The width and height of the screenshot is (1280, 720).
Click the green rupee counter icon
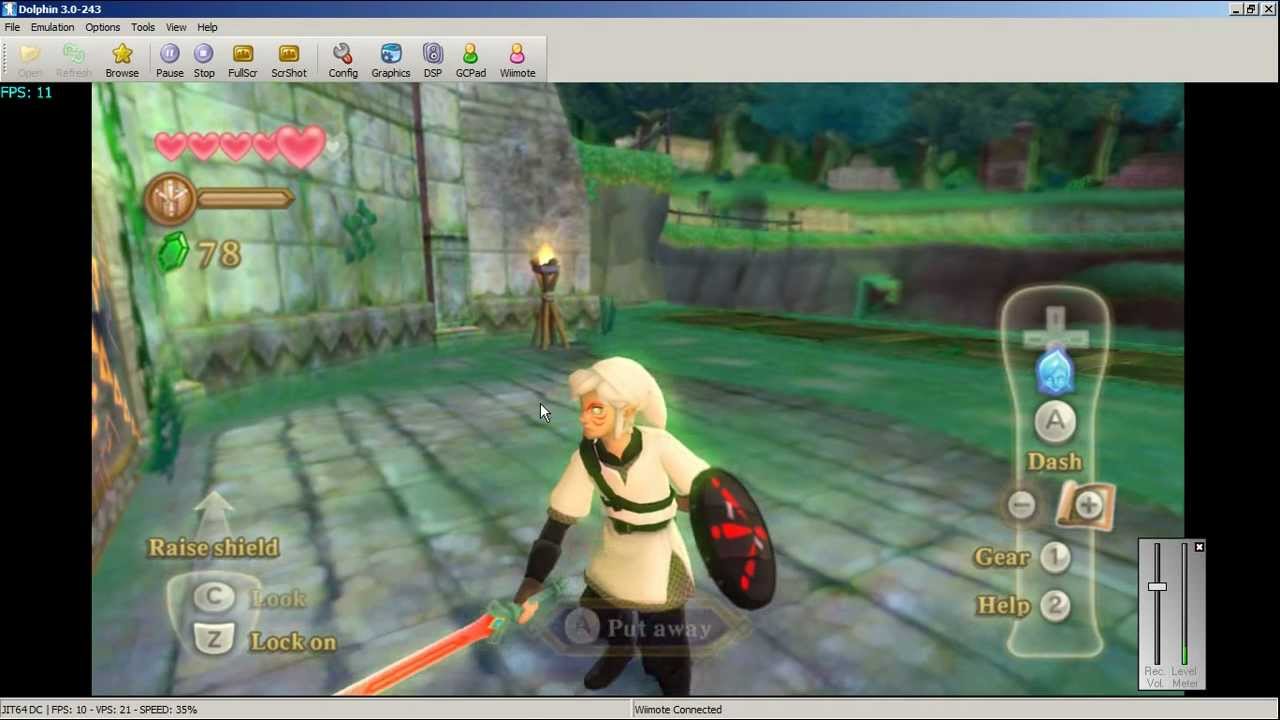click(174, 253)
